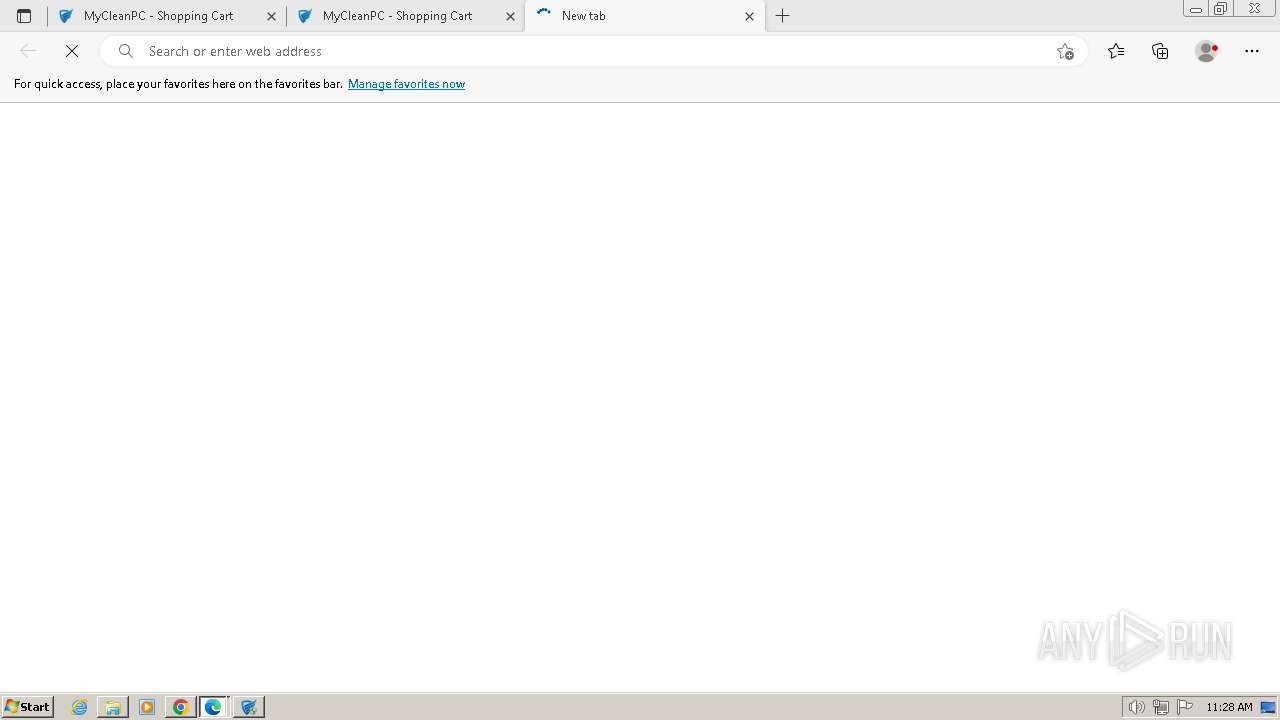
Task: Open a new tab with plus button
Action: (783, 16)
